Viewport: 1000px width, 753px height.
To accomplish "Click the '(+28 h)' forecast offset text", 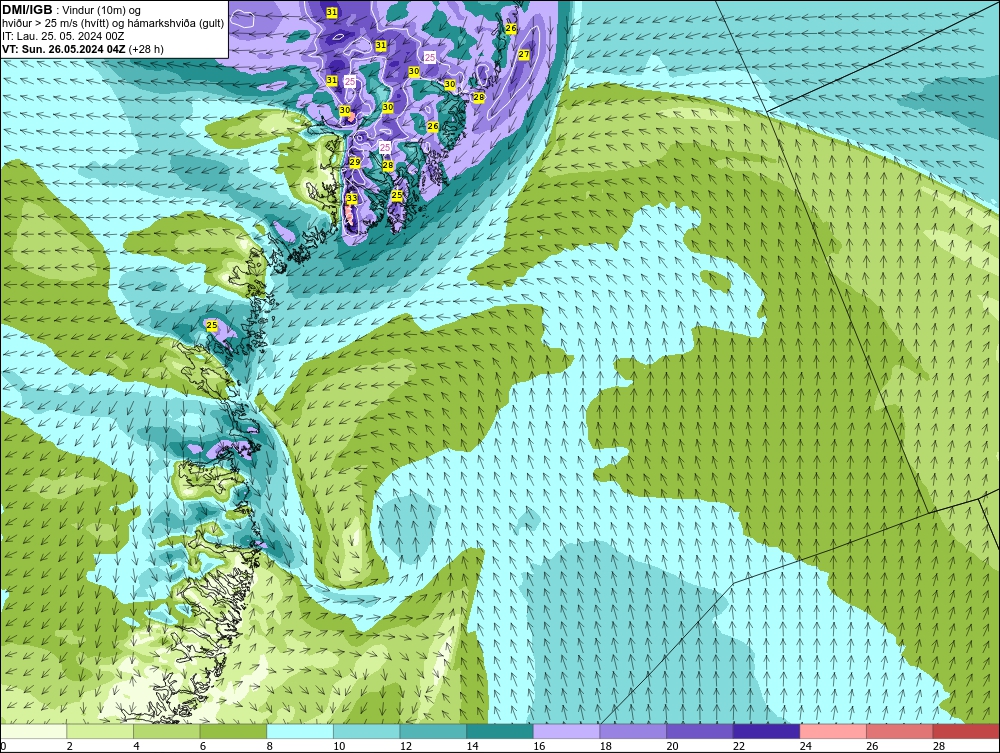I will tap(146, 49).
